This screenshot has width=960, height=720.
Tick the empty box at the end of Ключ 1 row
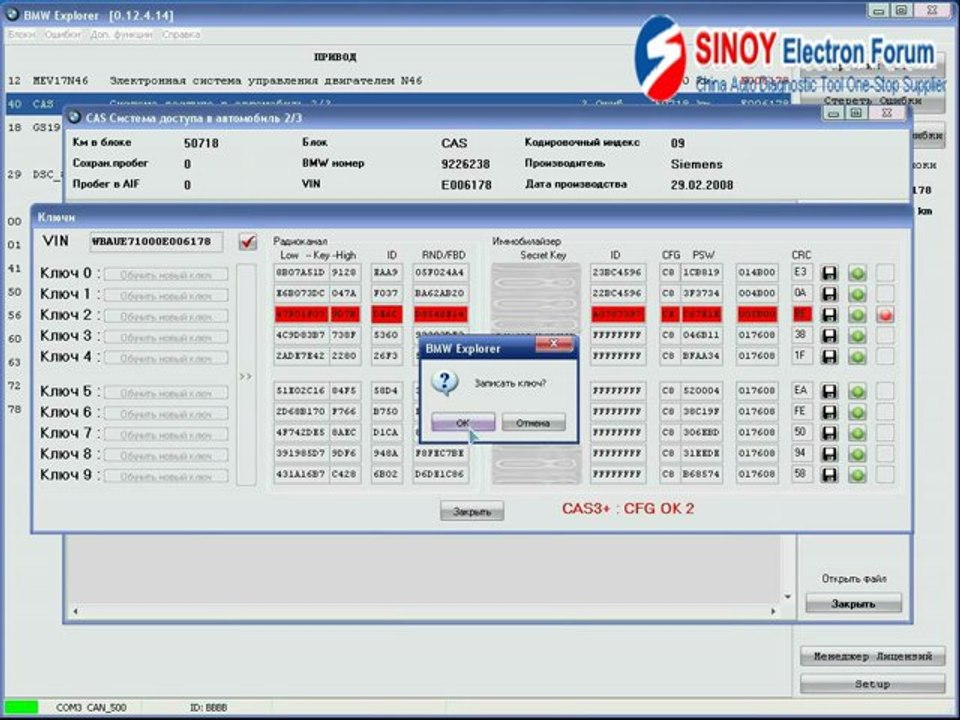point(885,294)
